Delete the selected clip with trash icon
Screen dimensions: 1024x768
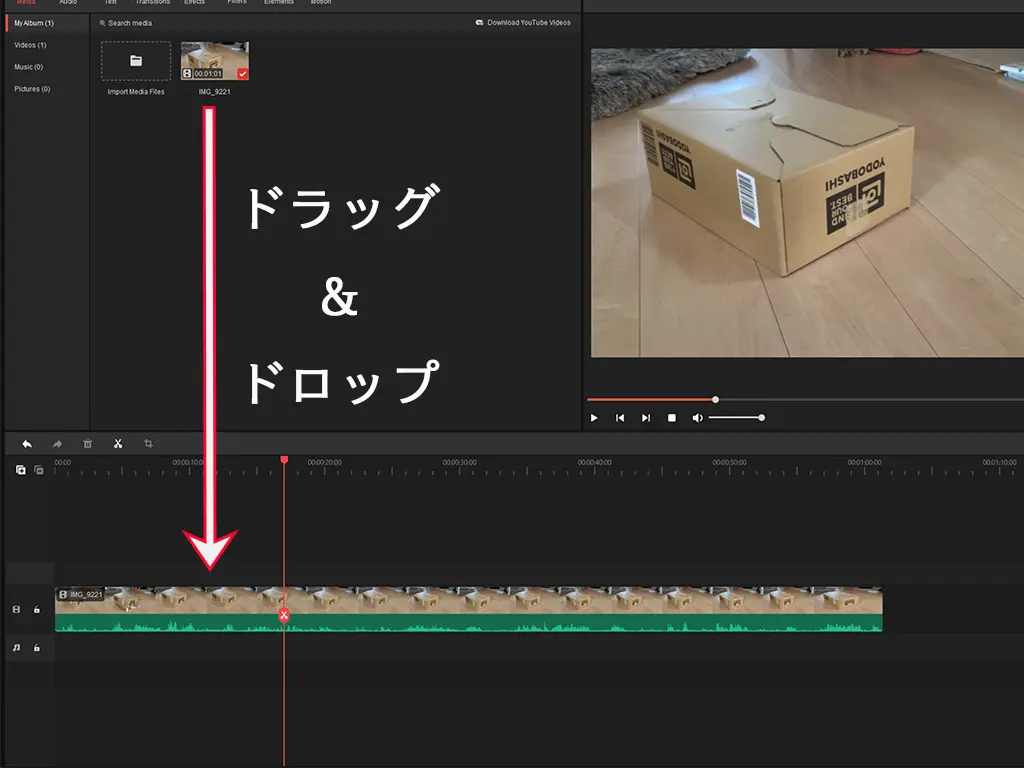88,444
